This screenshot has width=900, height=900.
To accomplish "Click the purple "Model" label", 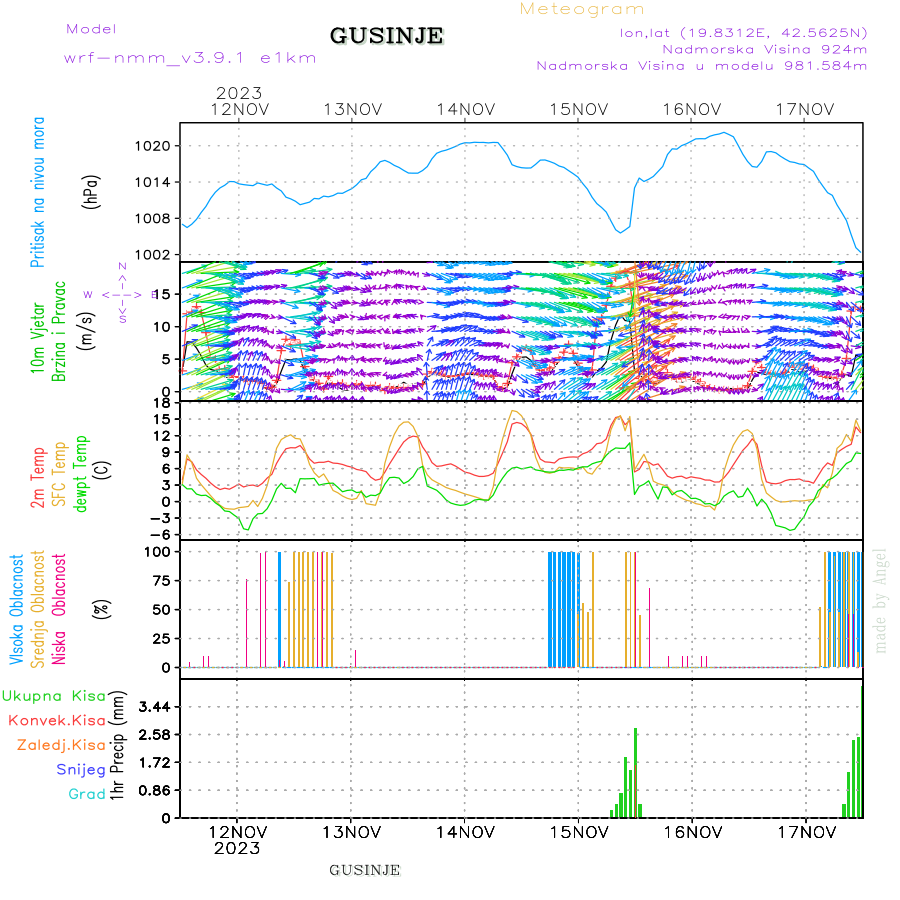I will 91,29.
